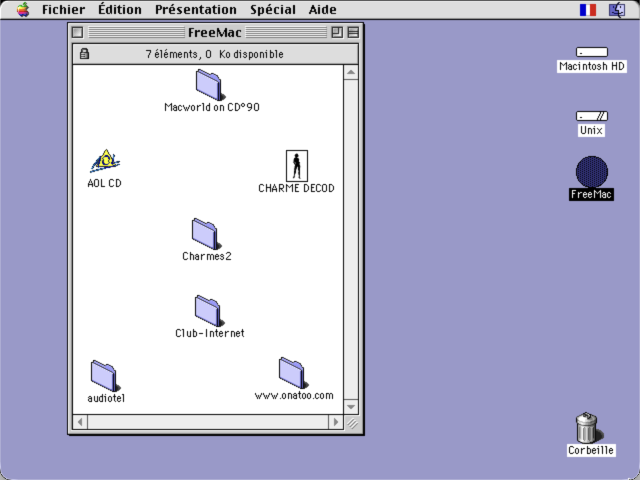
Task: Click the '7 éléments, 0 Ko disponible' status text
Action: [215, 54]
